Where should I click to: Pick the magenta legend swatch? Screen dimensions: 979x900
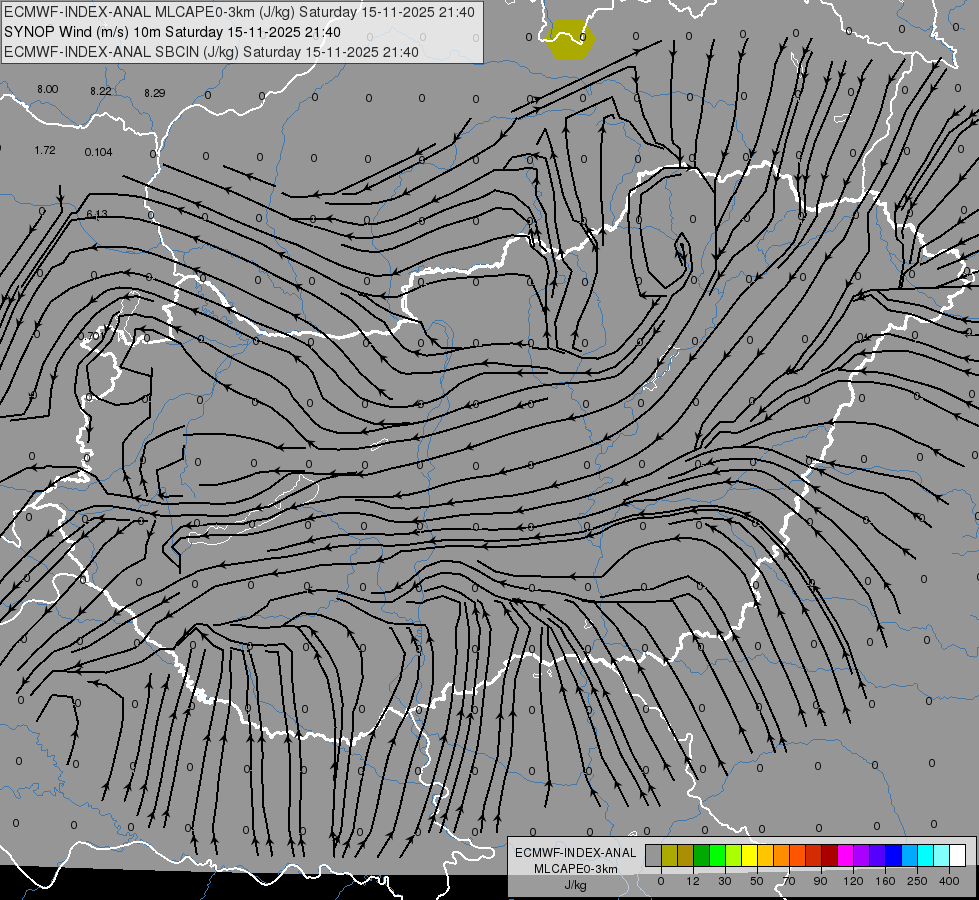[x=845, y=855]
